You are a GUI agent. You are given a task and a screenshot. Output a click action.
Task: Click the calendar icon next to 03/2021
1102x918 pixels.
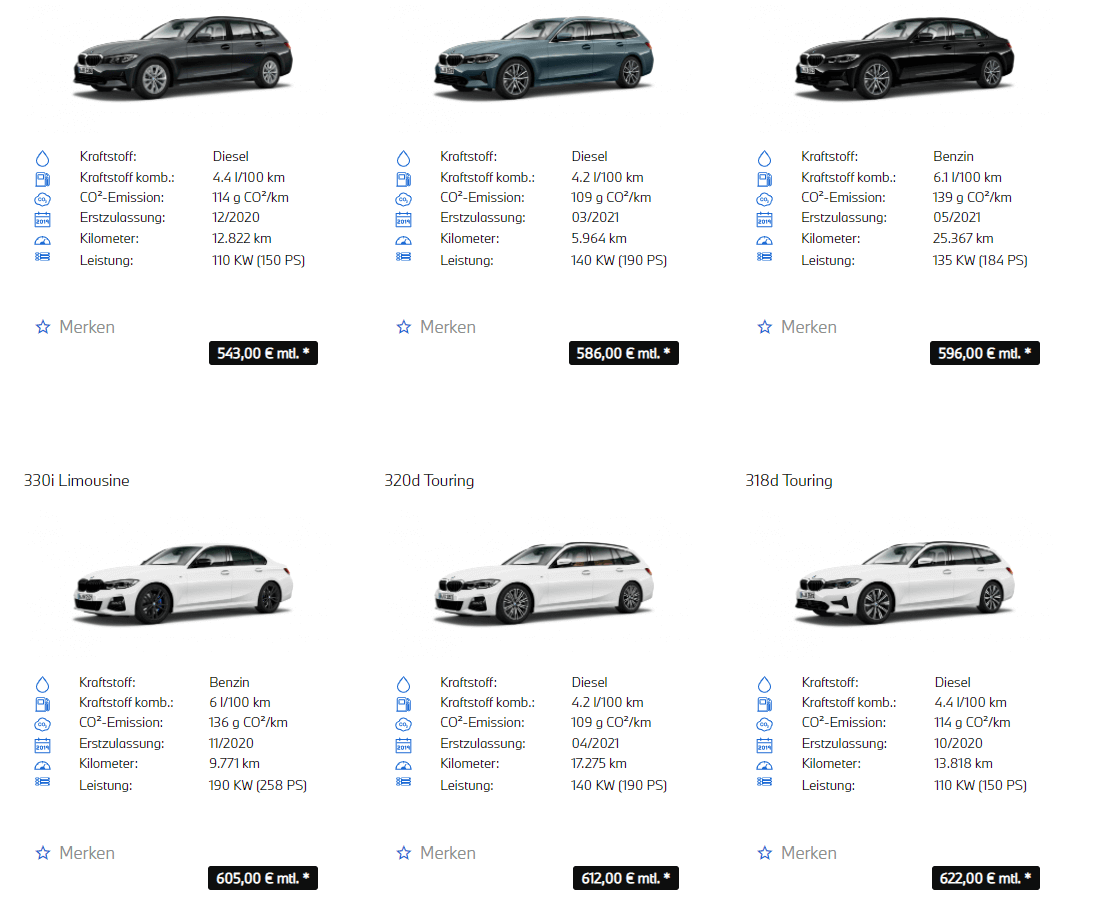click(x=403, y=220)
